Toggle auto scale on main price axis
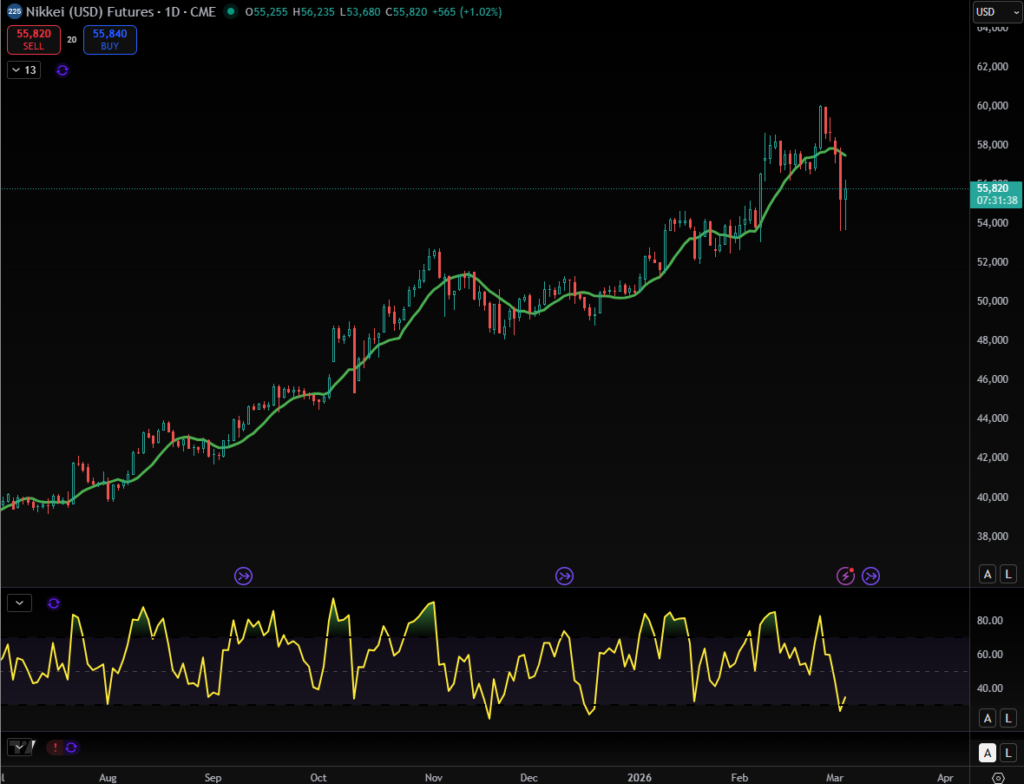Viewport: 1024px width, 784px height. pos(987,573)
